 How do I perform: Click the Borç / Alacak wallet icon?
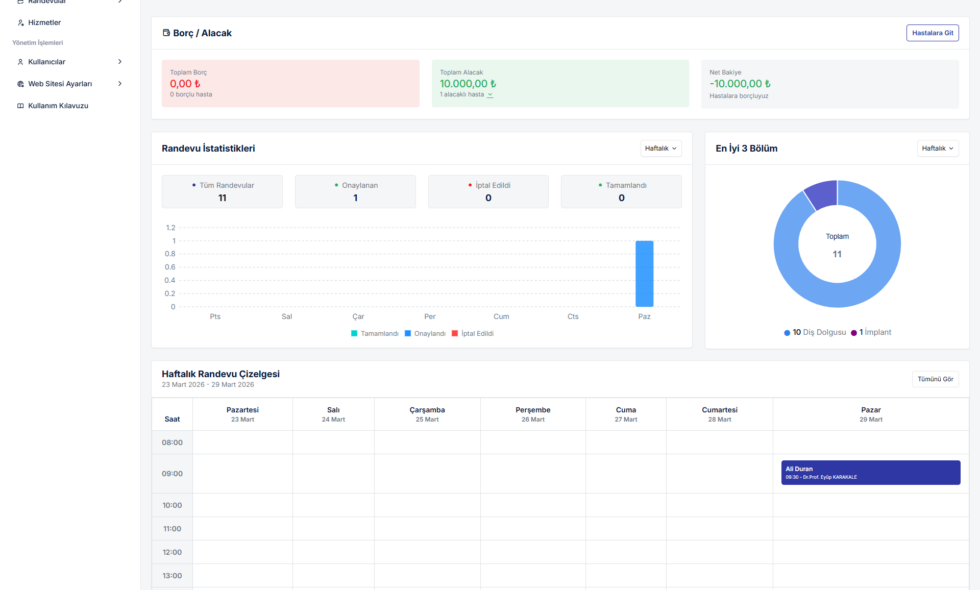point(166,33)
